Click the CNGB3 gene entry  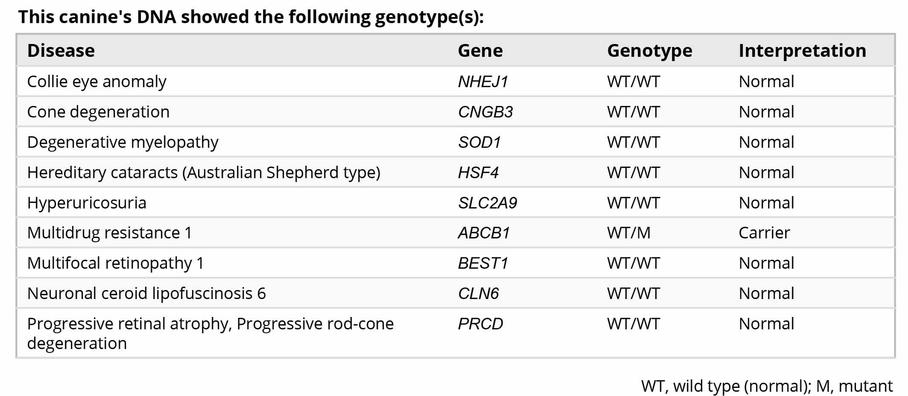coord(485,112)
